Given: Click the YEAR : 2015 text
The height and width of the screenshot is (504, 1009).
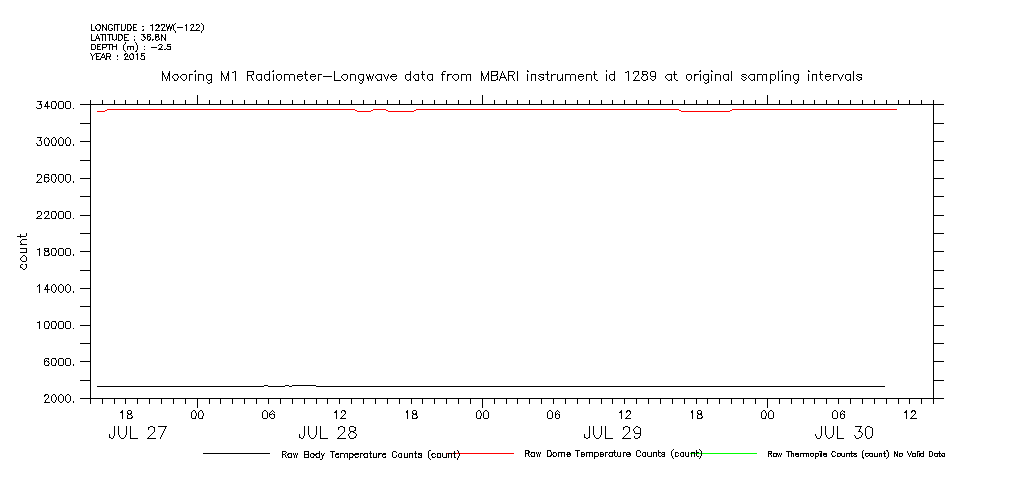Looking at the screenshot, I should [x=117, y=57].
